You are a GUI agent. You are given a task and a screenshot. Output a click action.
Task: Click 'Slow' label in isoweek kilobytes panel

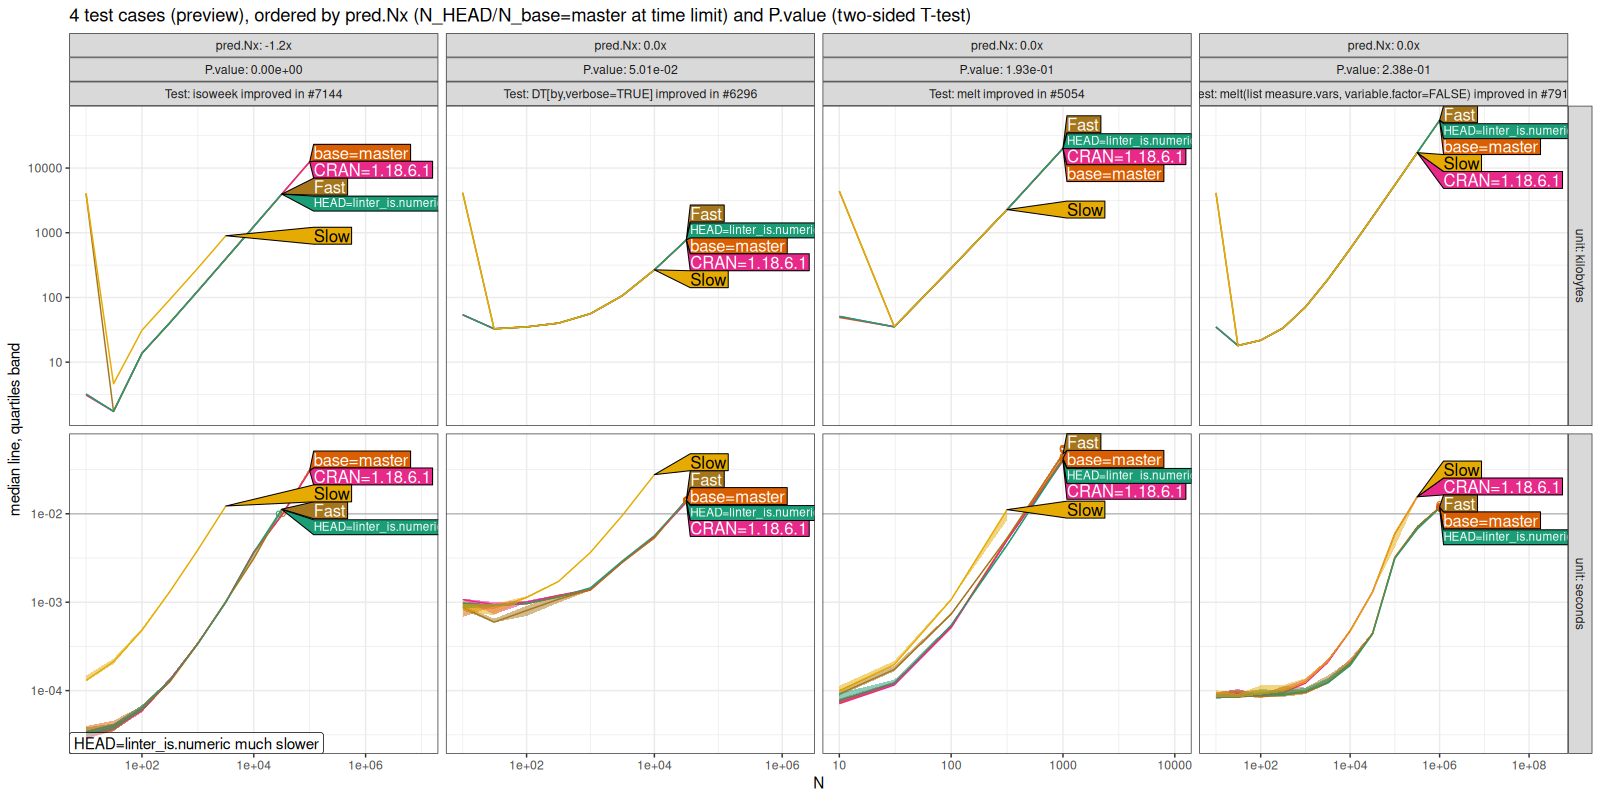332,236
